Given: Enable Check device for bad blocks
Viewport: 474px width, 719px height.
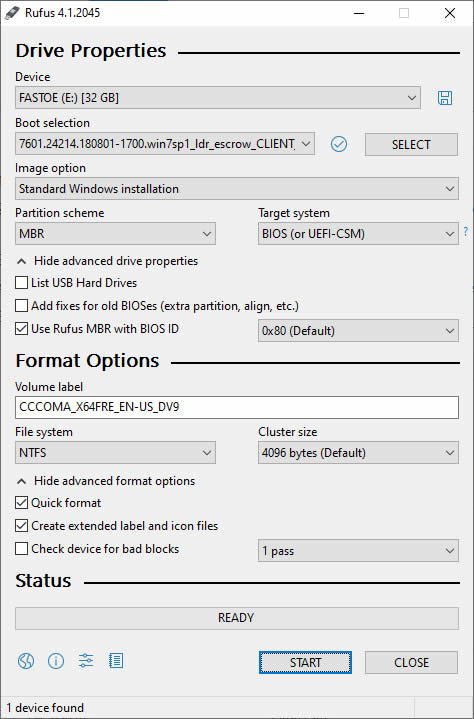Looking at the screenshot, I should pos(22,548).
